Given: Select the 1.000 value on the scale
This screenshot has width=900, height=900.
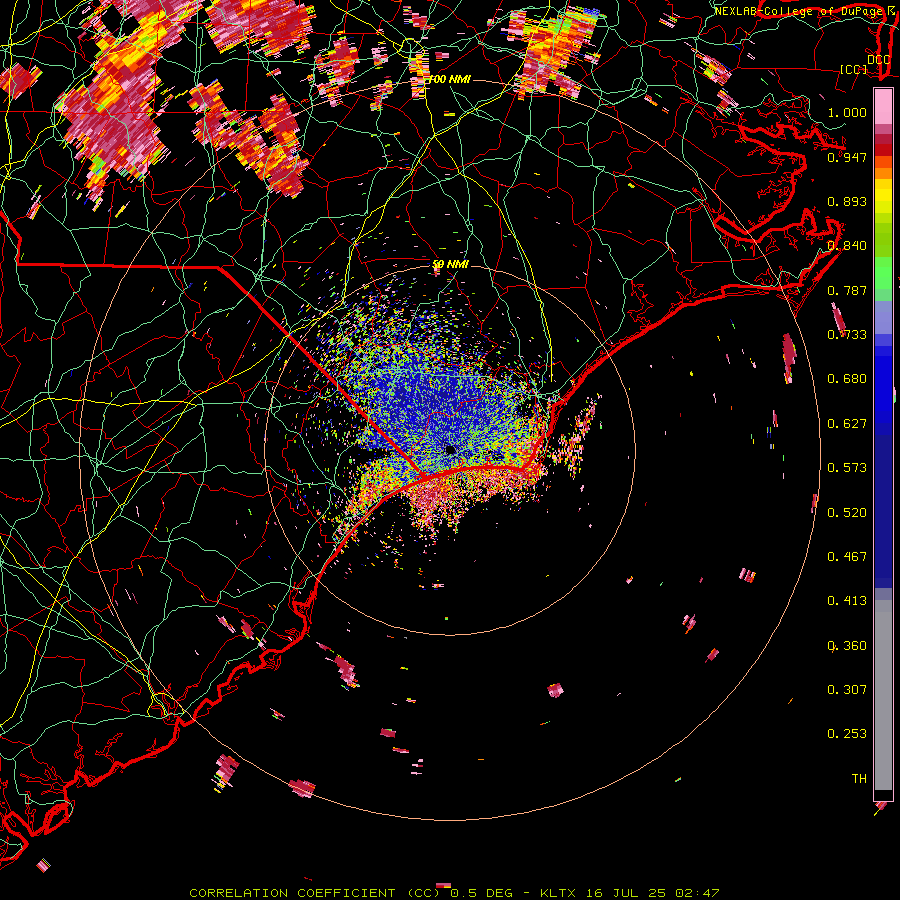Looking at the screenshot, I should 847,112.
